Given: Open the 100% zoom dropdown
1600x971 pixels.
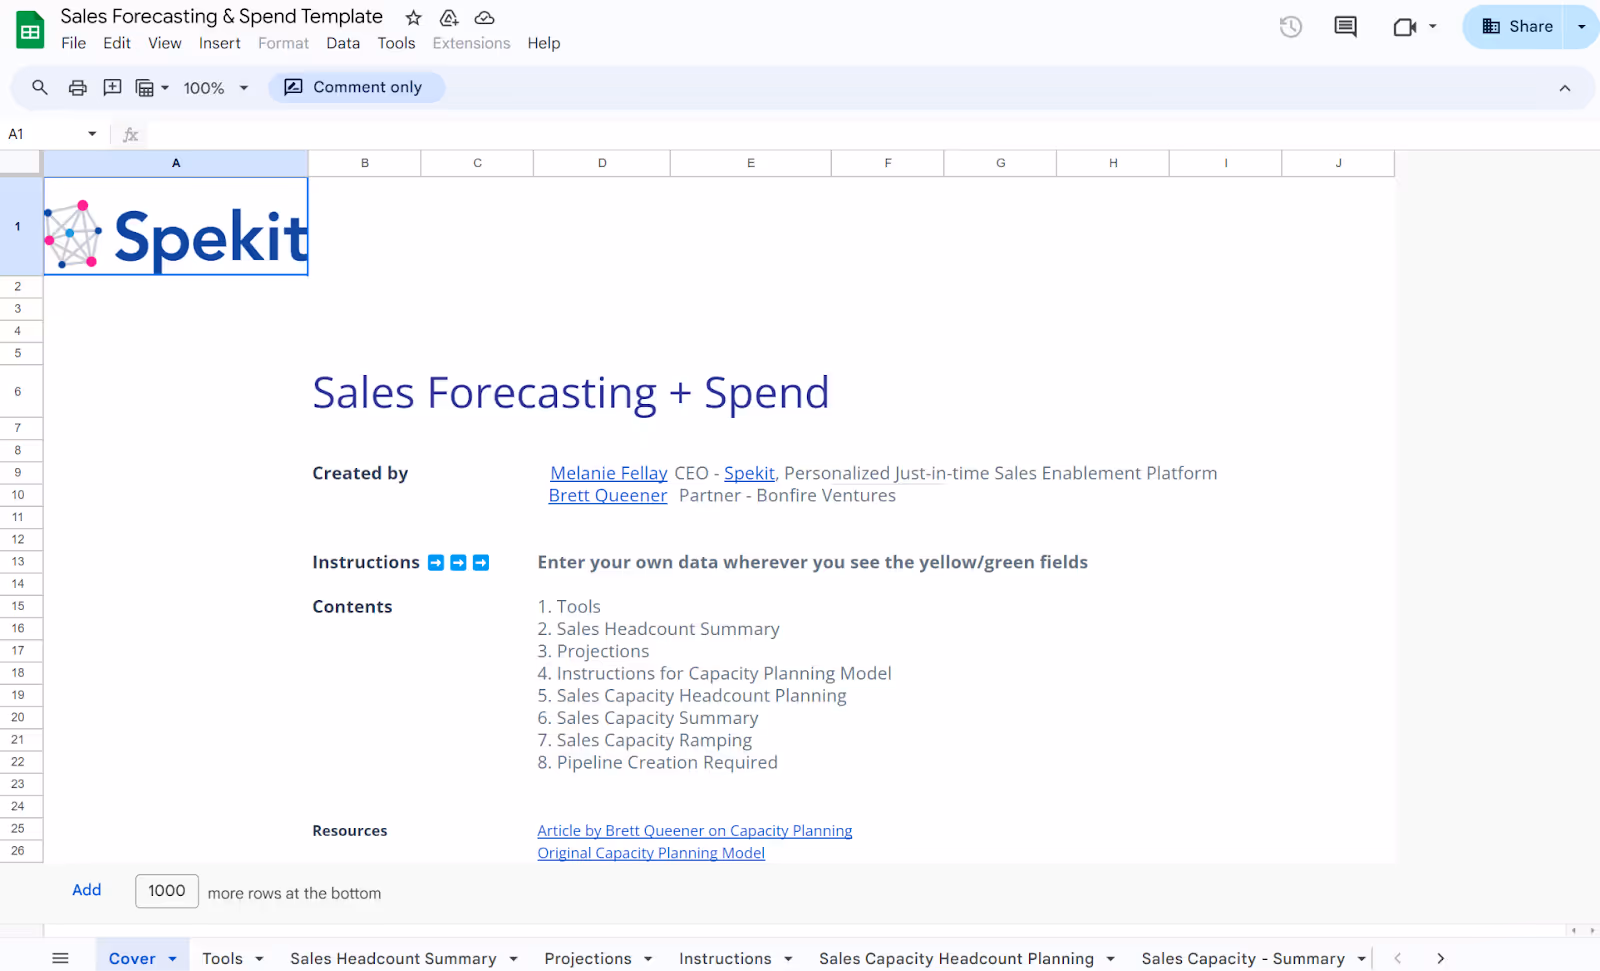Looking at the screenshot, I should [x=215, y=88].
